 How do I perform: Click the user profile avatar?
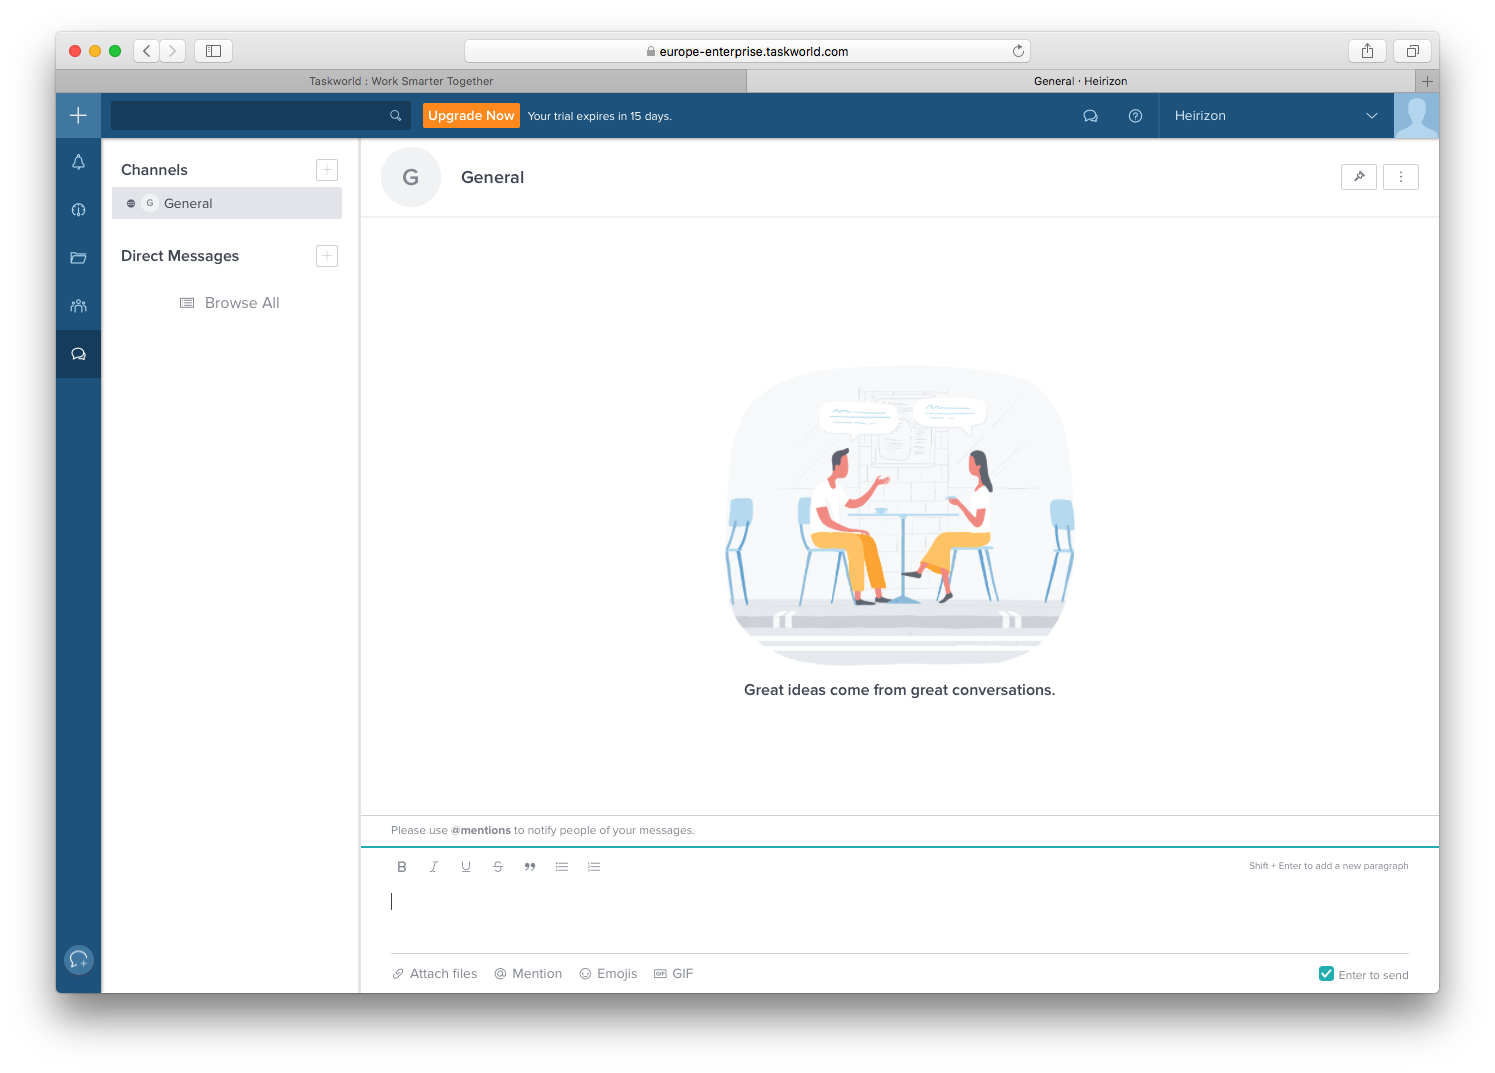[x=1416, y=116]
